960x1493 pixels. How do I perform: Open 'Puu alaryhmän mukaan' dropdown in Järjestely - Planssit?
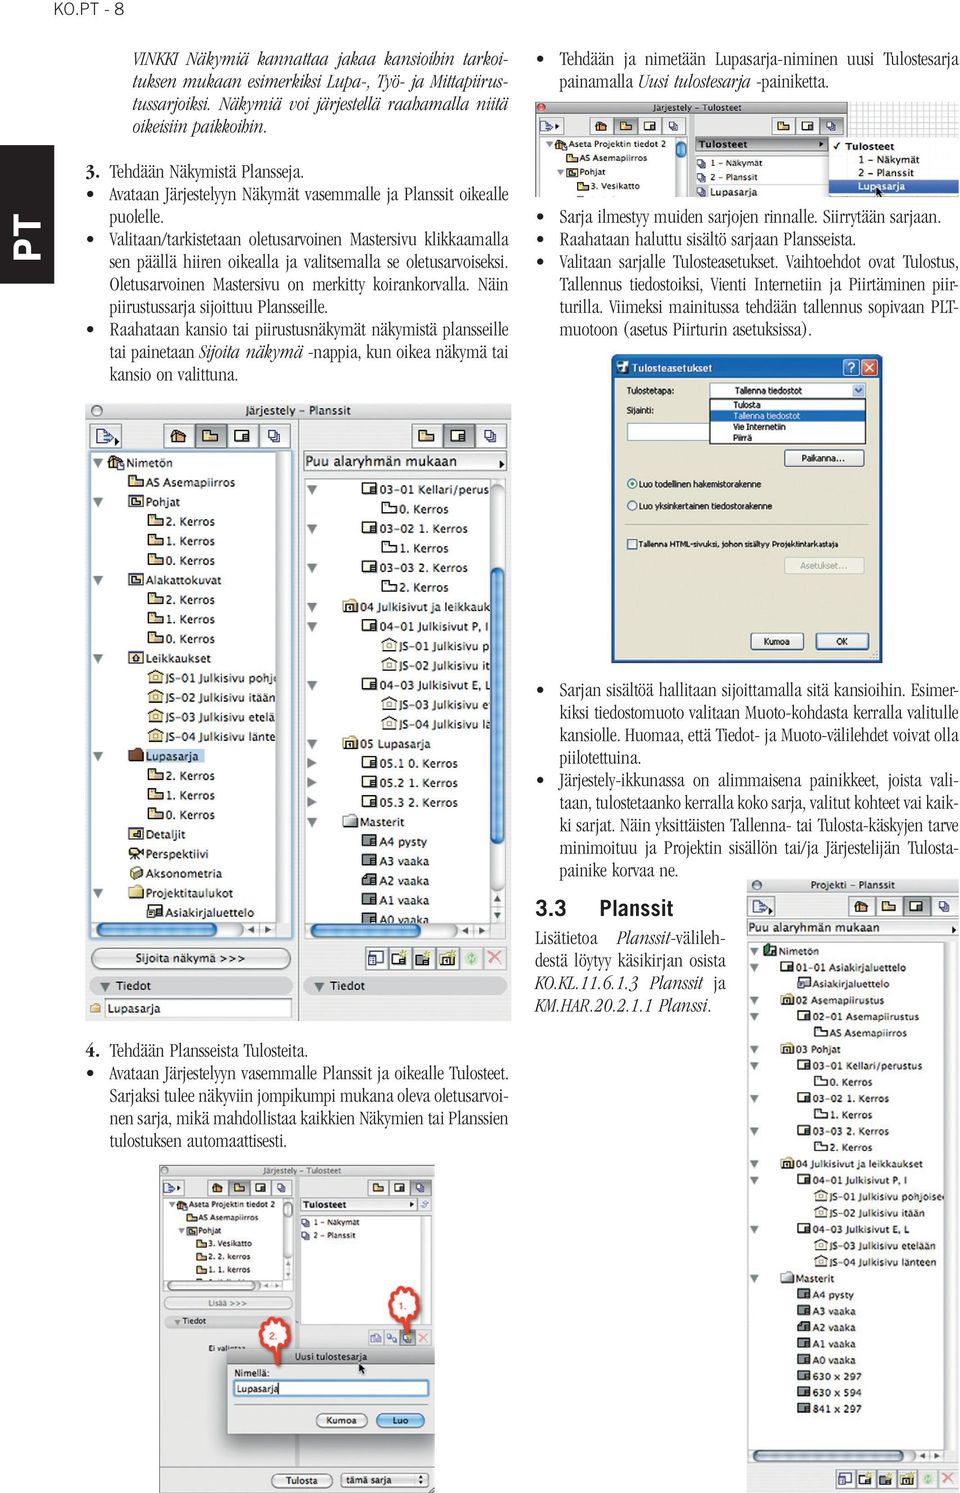405,462
